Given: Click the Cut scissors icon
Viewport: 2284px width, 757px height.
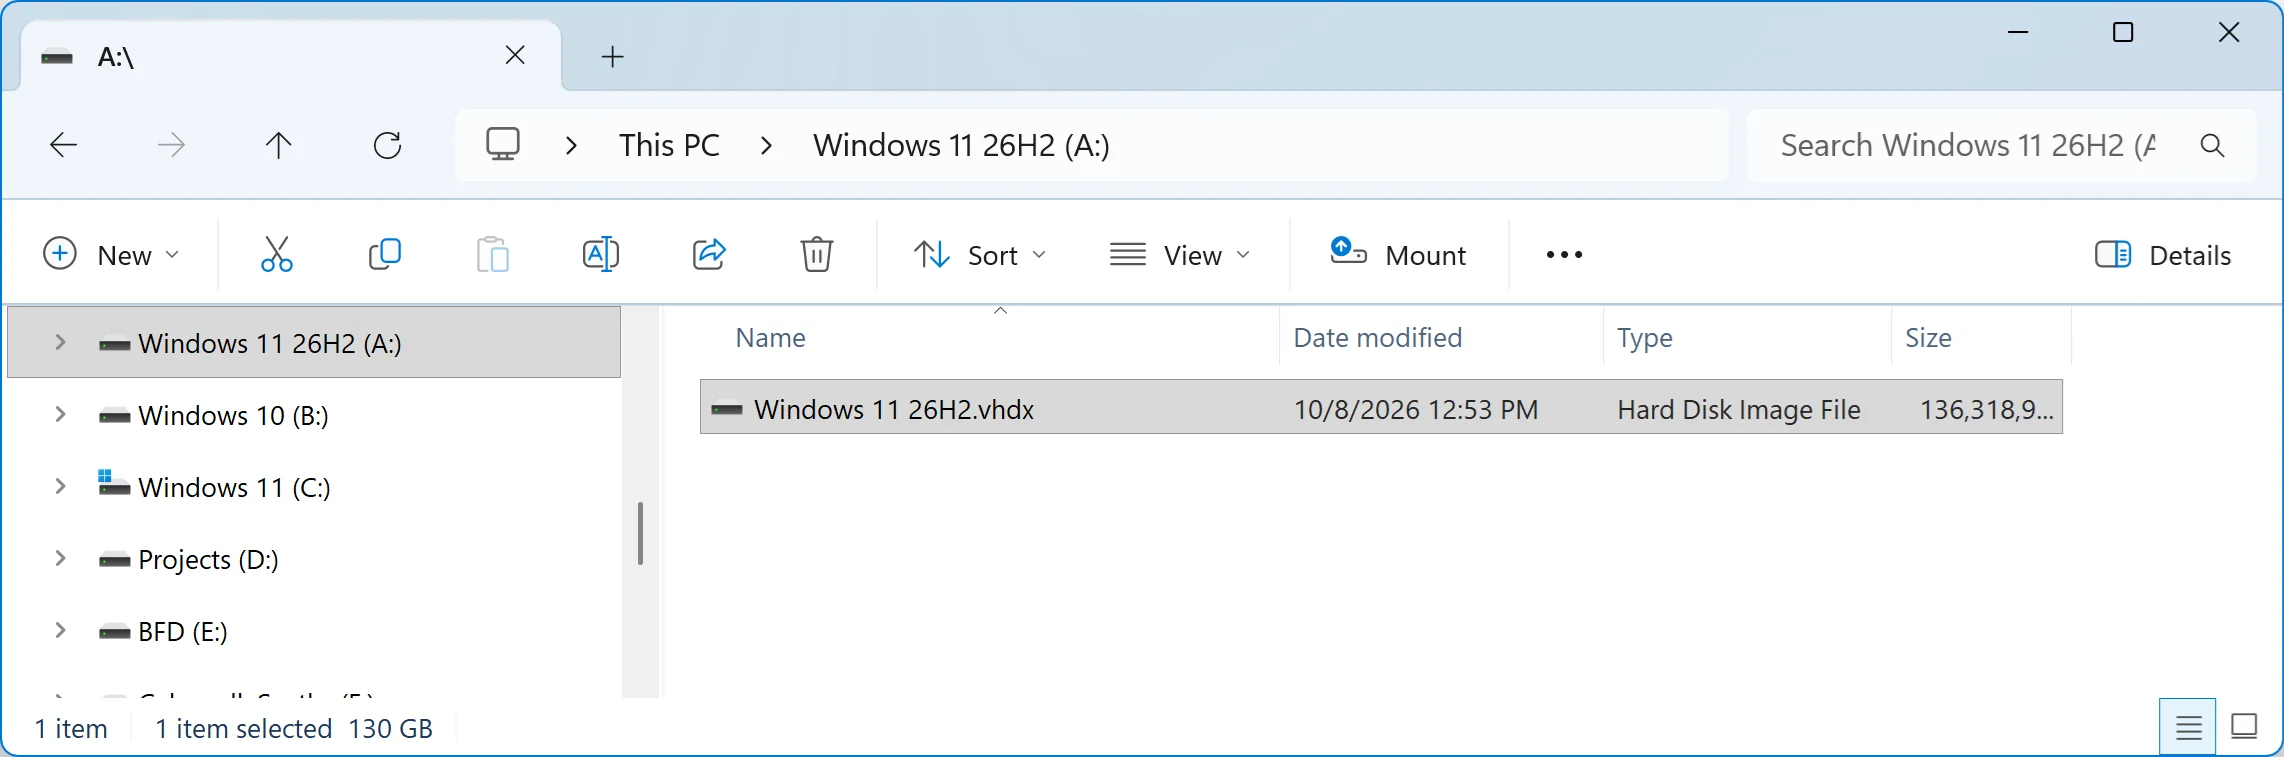Looking at the screenshot, I should point(276,255).
